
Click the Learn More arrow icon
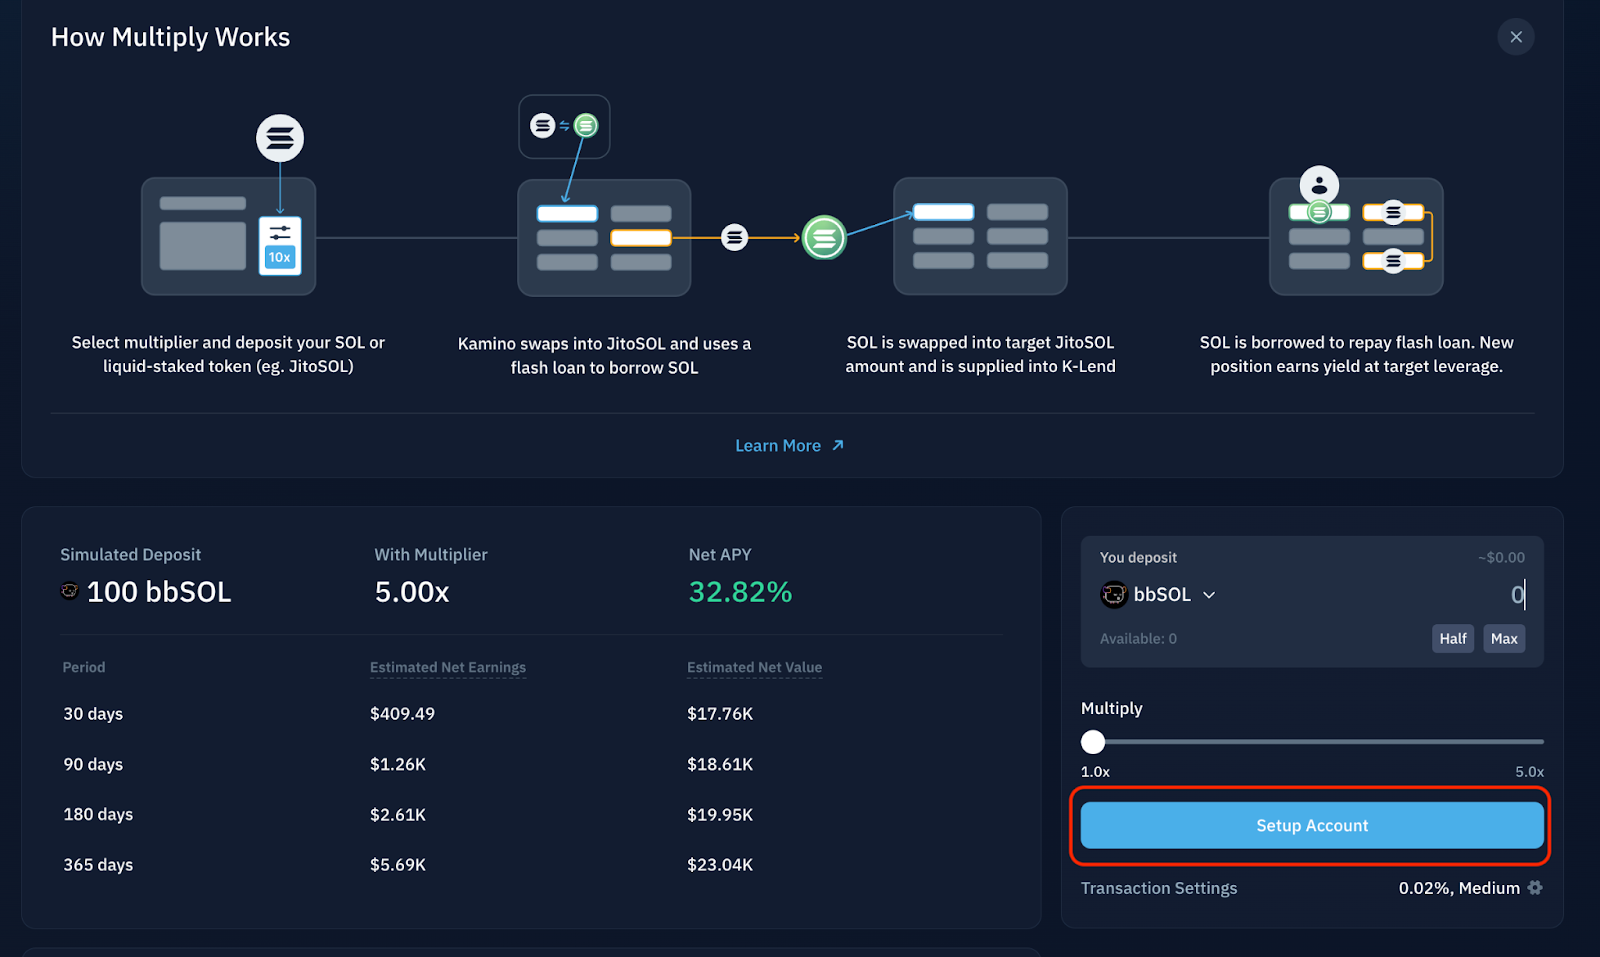838,445
